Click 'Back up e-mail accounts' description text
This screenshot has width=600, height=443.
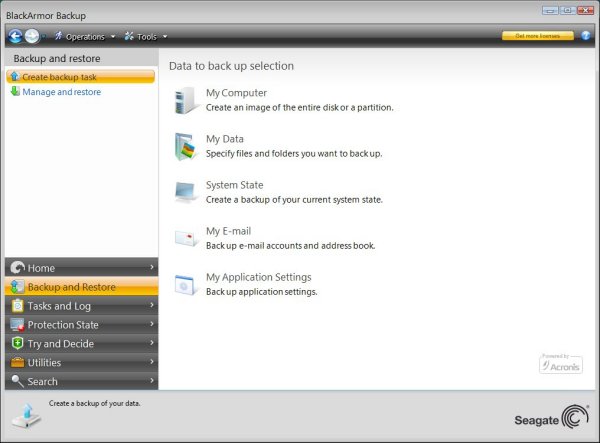click(x=290, y=246)
